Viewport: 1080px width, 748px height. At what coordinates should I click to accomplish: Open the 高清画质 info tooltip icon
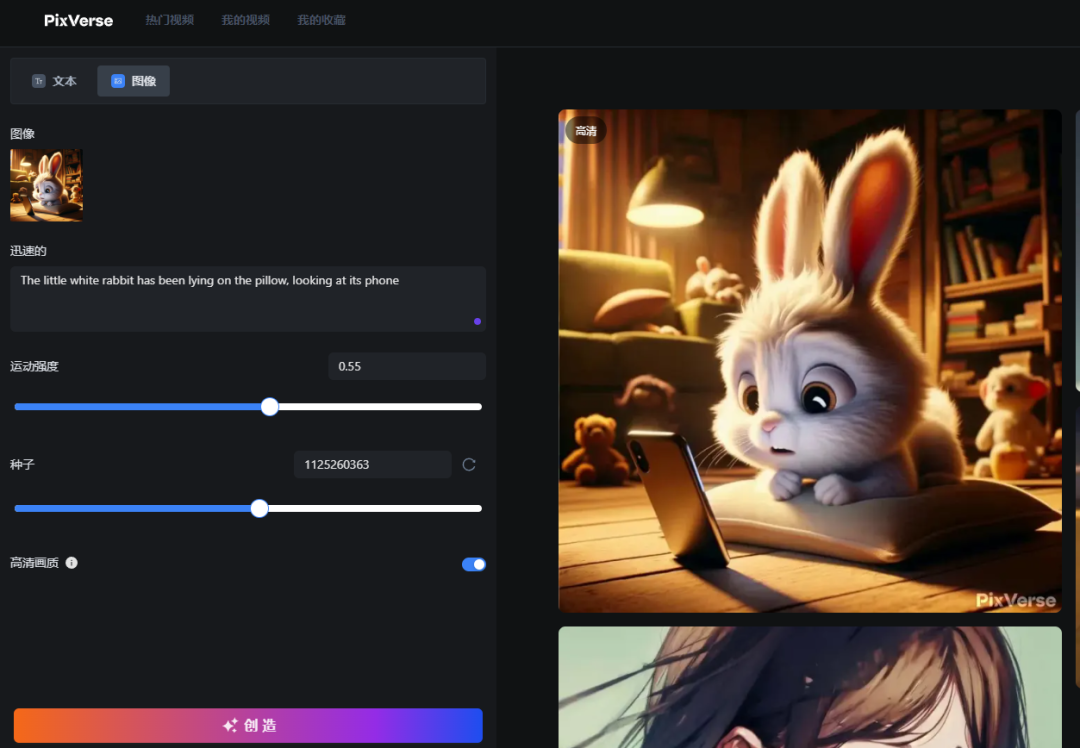70,563
